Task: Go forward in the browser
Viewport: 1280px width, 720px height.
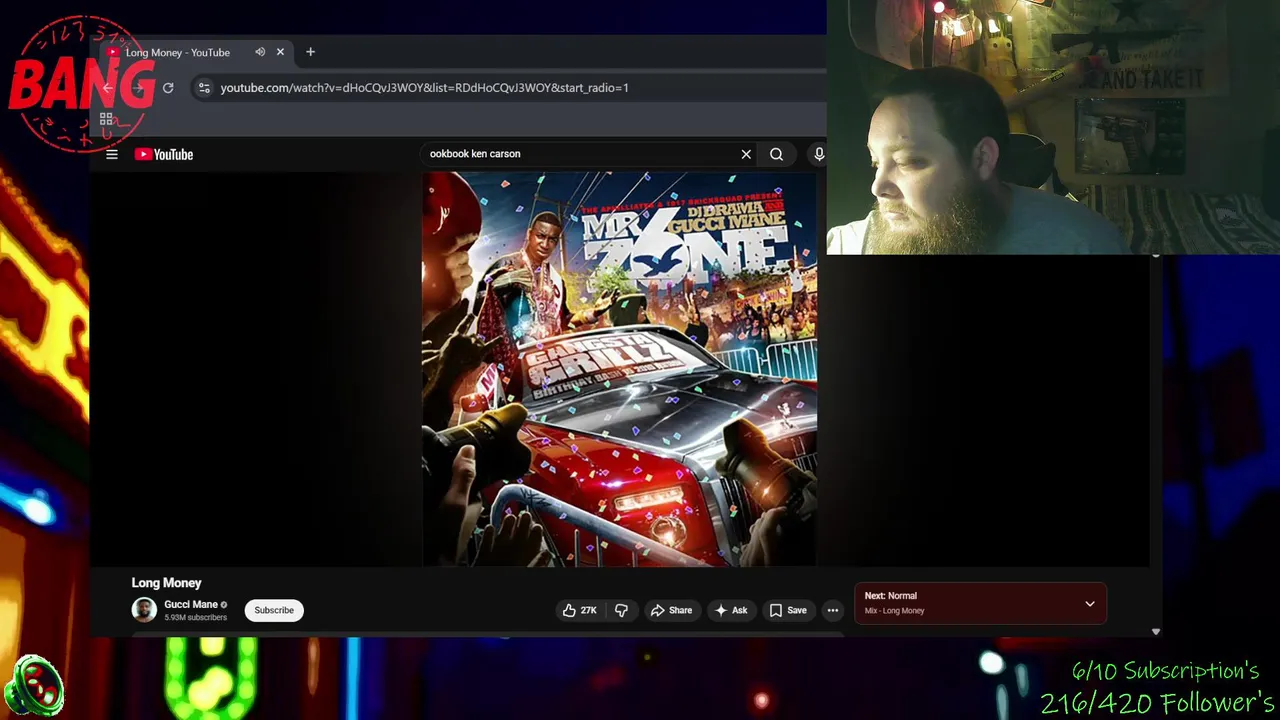Action: pyautogui.click(x=139, y=88)
